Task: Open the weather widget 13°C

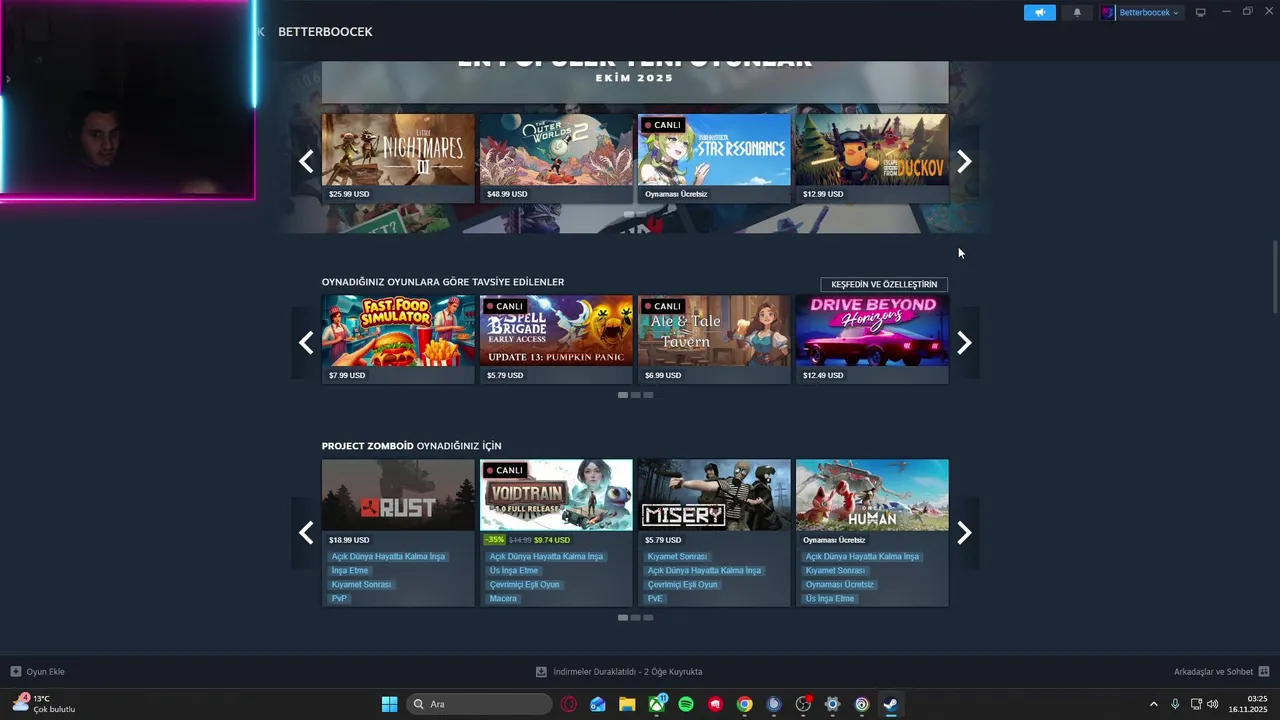Action: pos(43,704)
